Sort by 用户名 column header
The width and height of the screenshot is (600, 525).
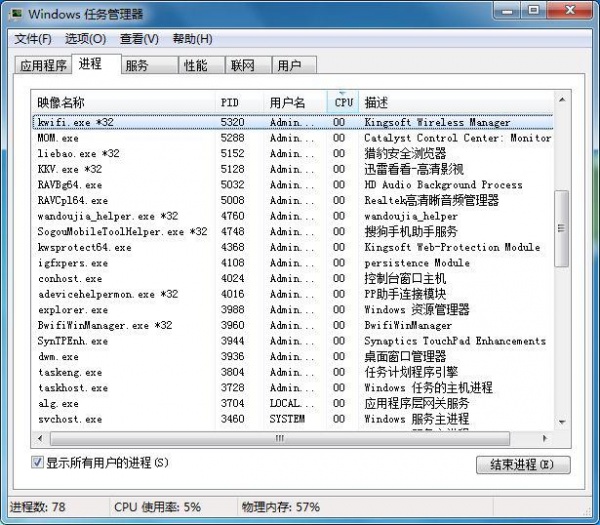[x=295, y=102]
